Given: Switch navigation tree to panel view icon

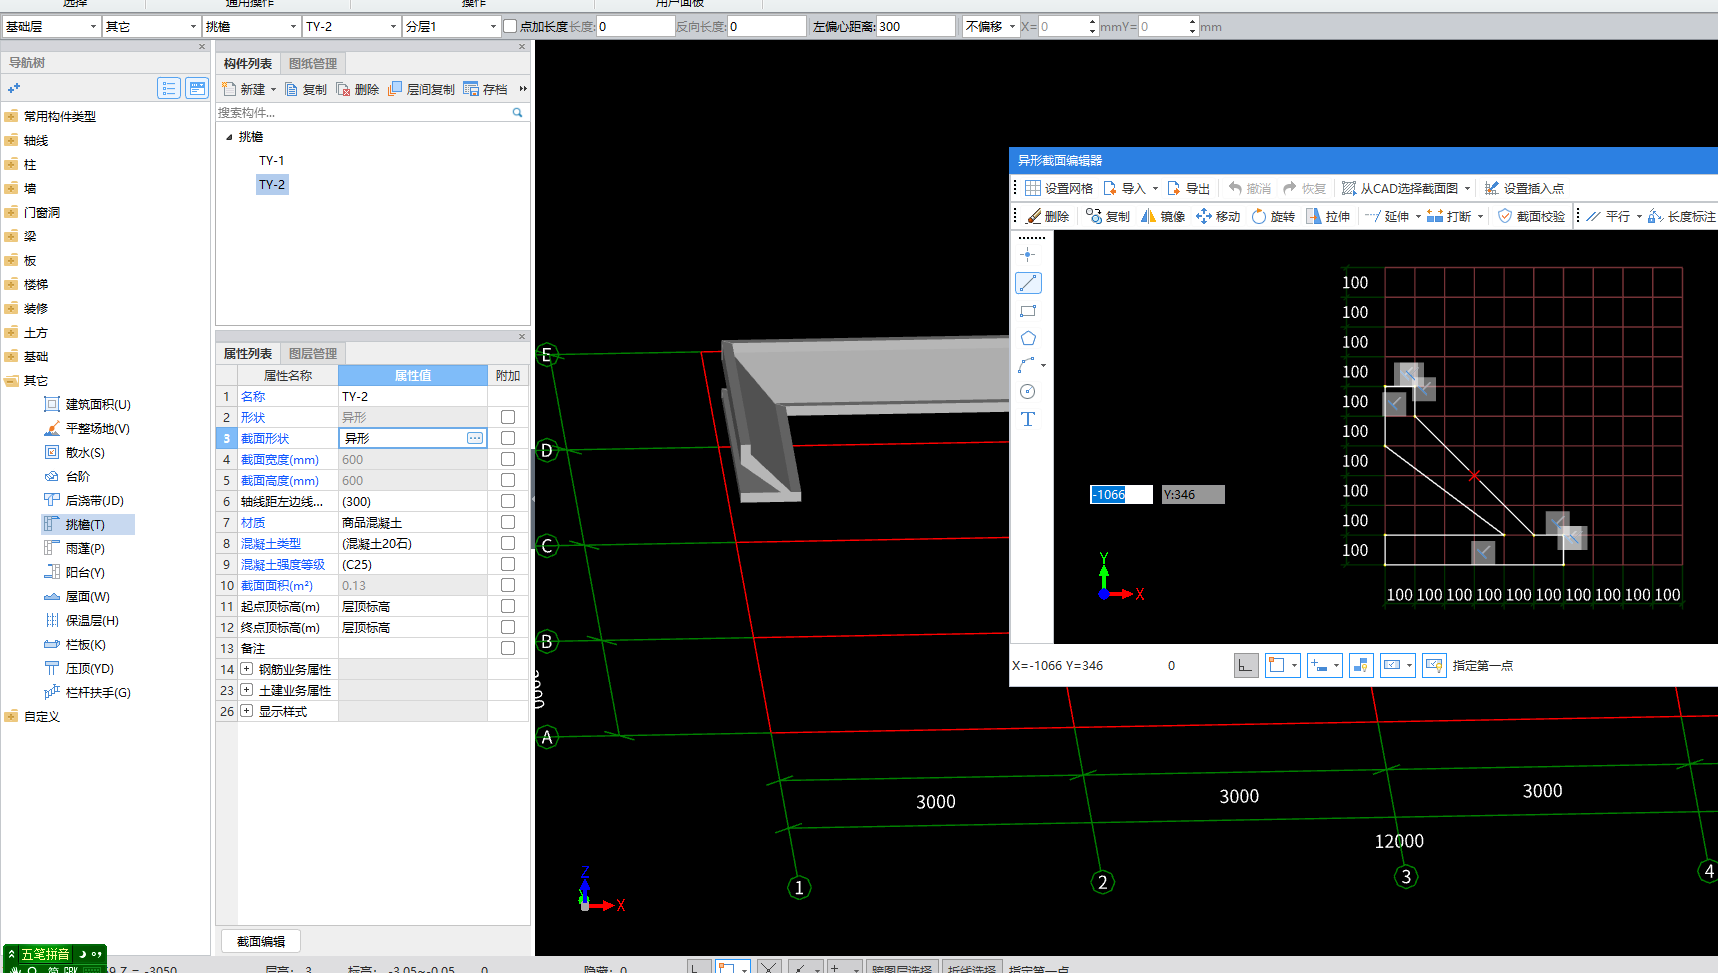Looking at the screenshot, I should pyautogui.click(x=197, y=89).
